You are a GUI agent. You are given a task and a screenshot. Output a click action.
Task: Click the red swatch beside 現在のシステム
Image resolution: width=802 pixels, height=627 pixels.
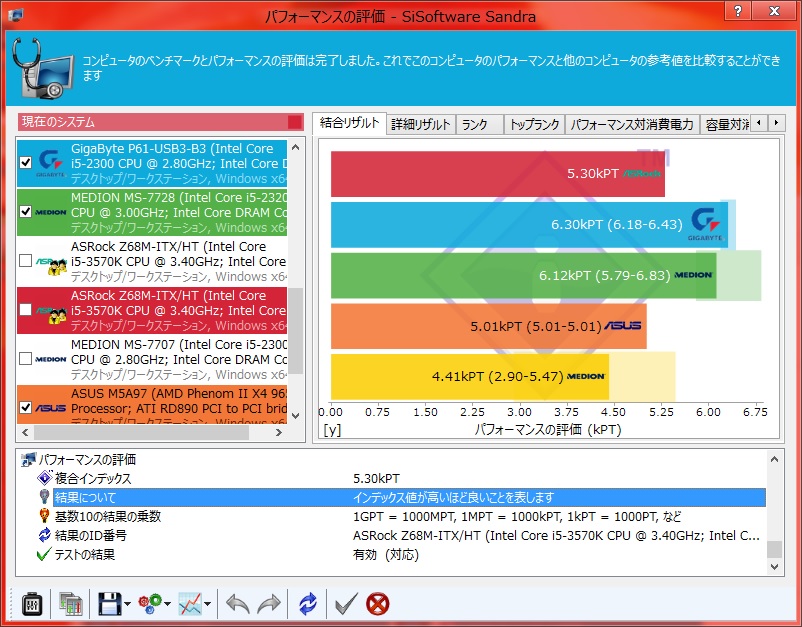point(295,122)
